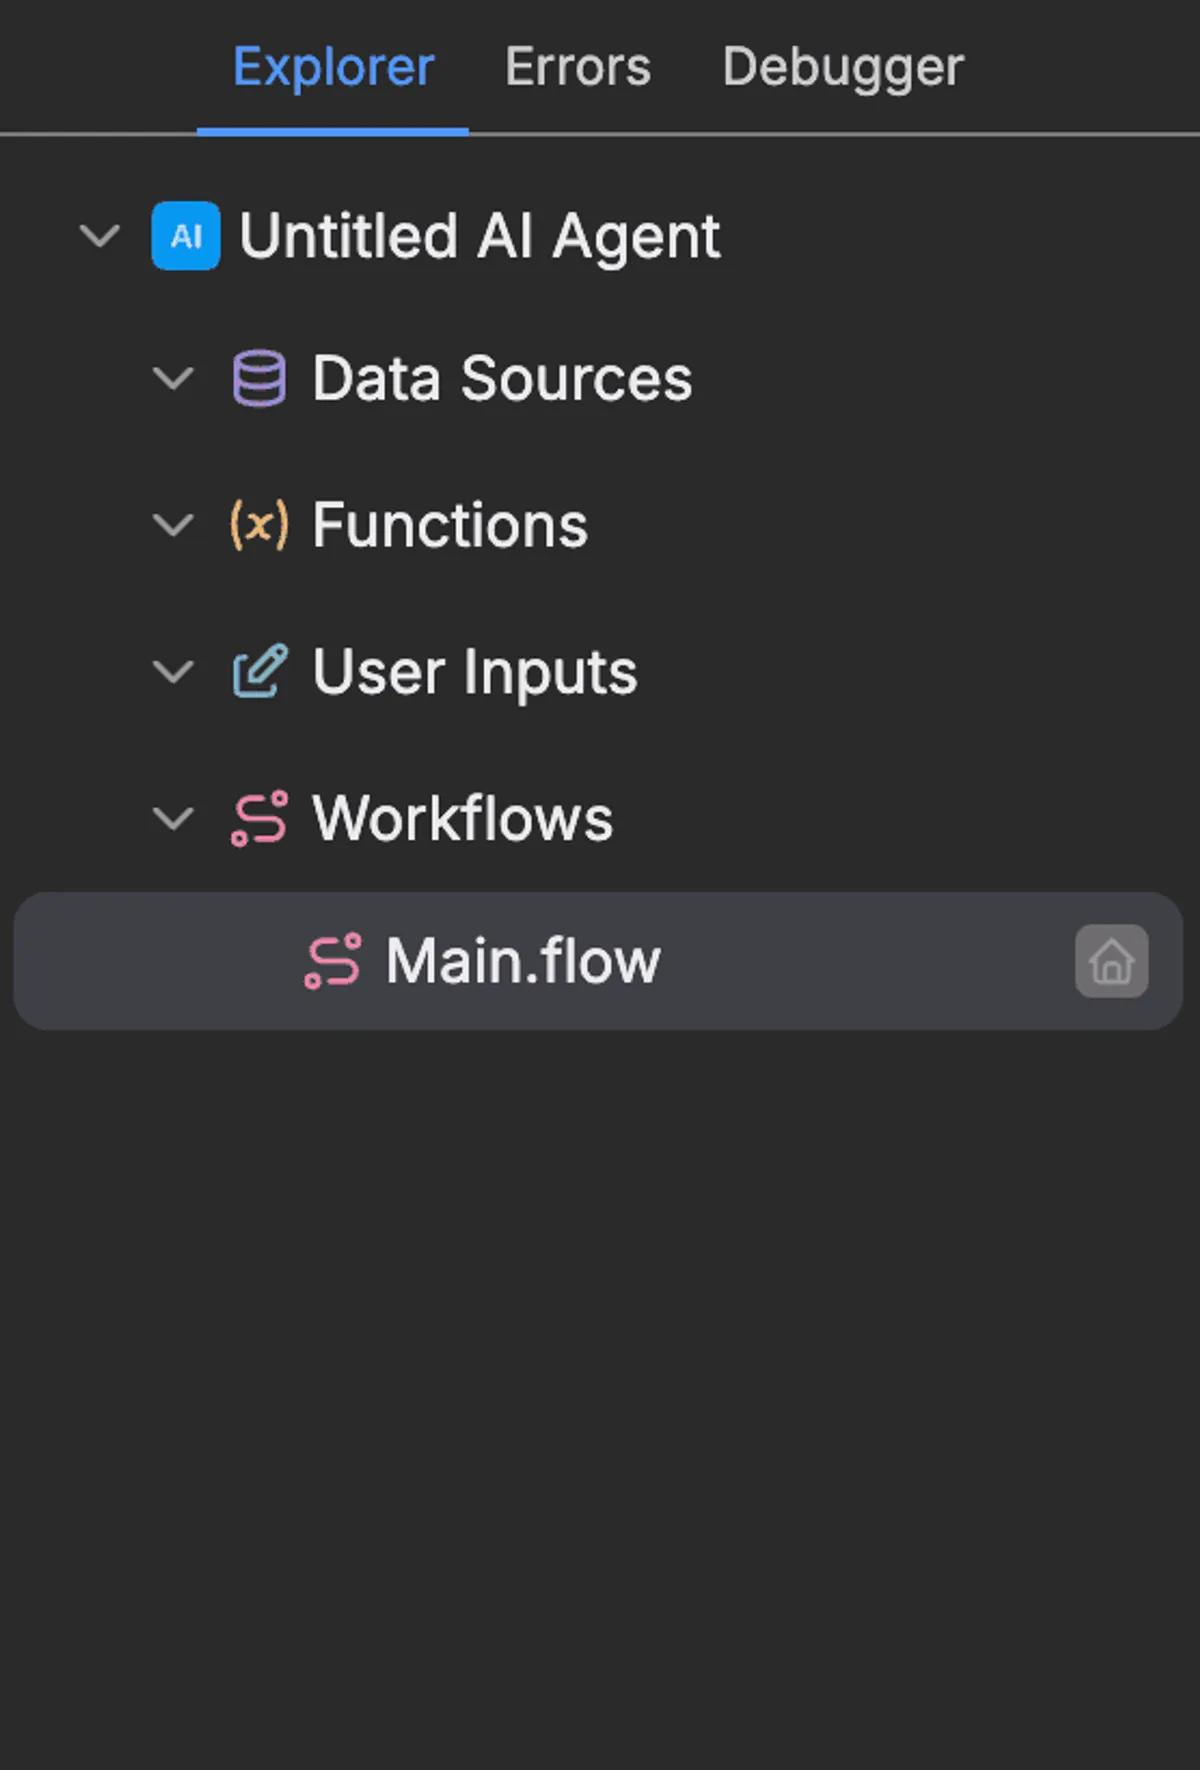
Task: Click the Functions label
Action: tap(450, 524)
